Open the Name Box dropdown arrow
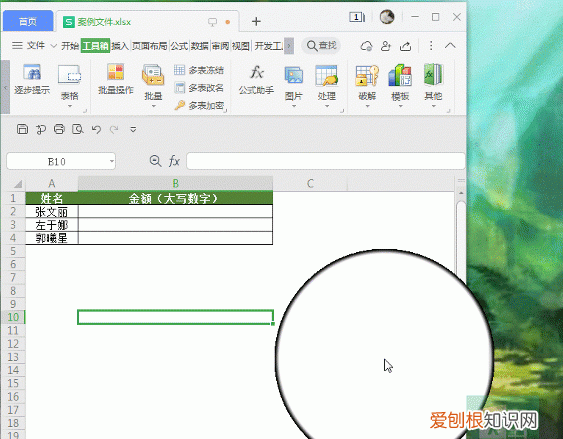 (112, 161)
